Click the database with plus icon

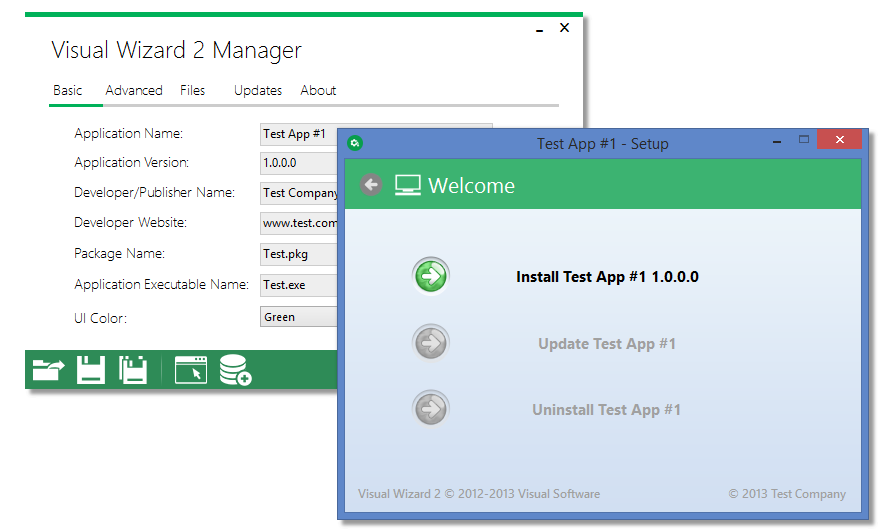pos(235,370)
